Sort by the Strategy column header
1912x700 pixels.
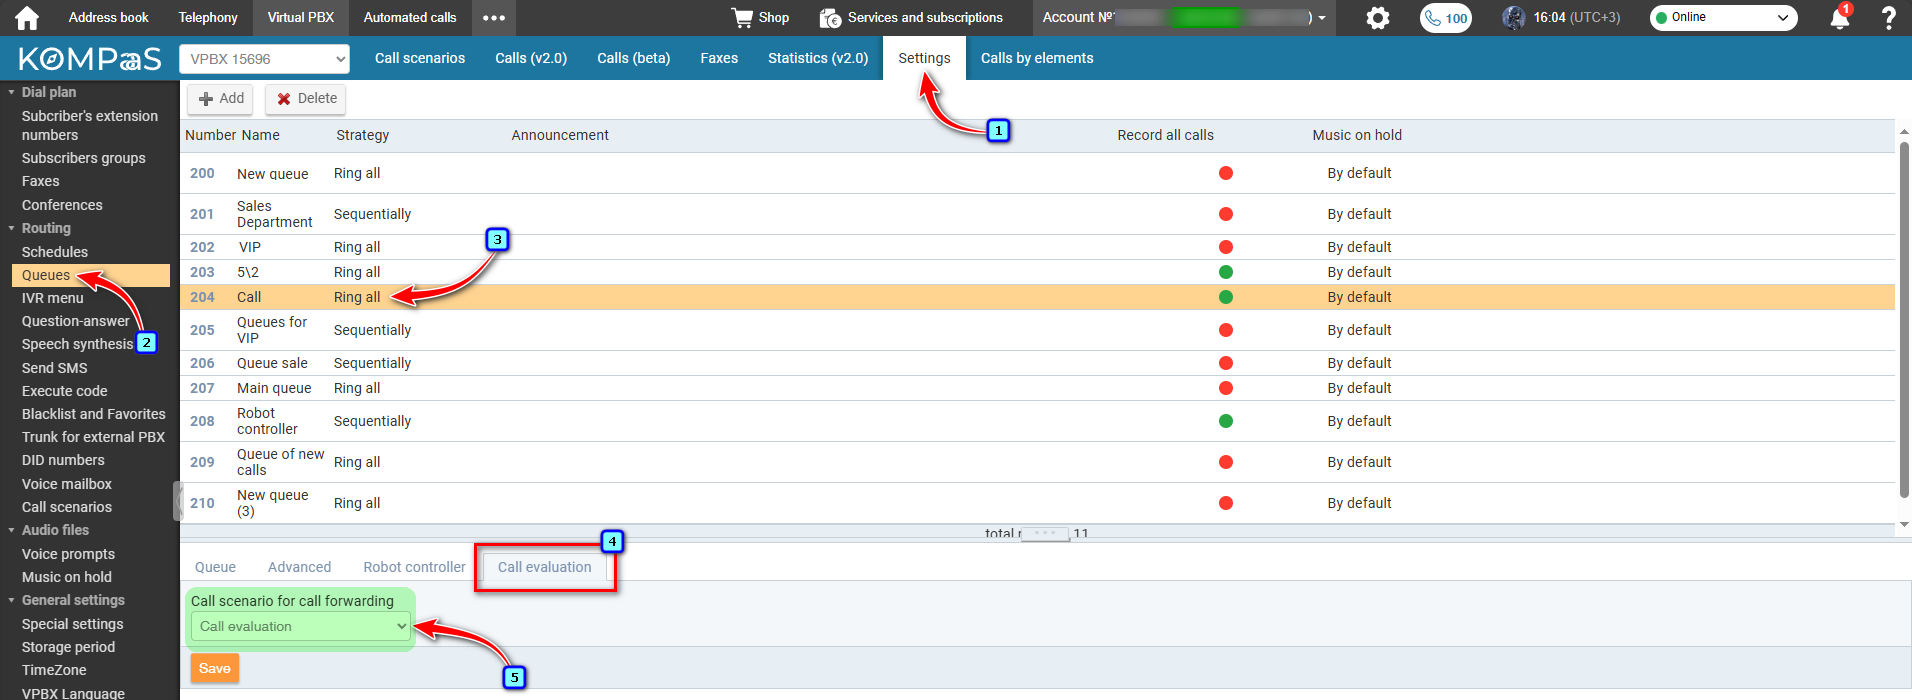363,135
